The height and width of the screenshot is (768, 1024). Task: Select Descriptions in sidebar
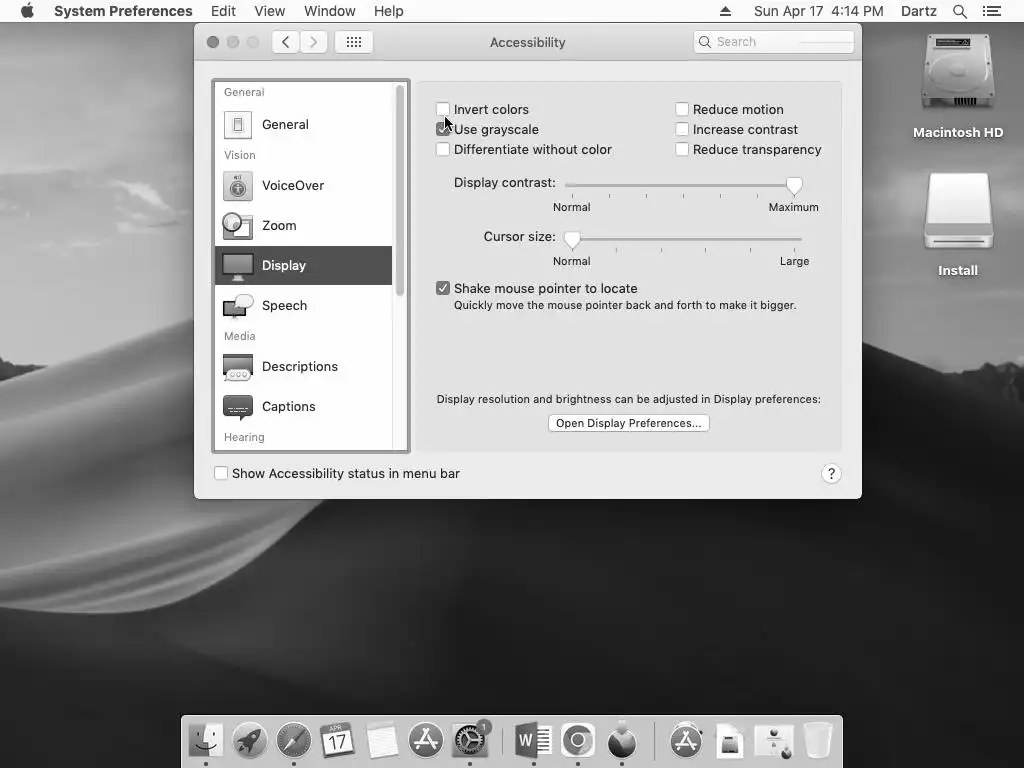304,366
